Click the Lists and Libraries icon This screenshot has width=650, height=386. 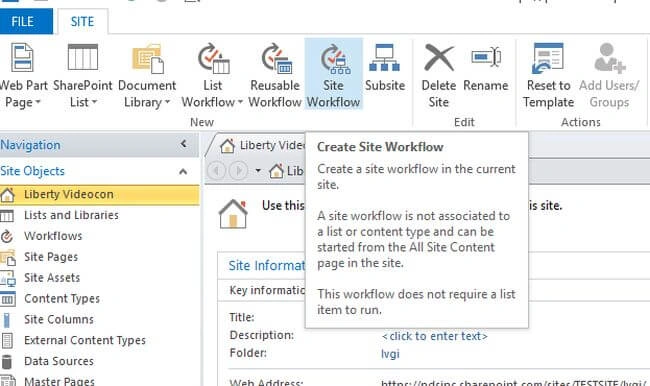[7, 216]
